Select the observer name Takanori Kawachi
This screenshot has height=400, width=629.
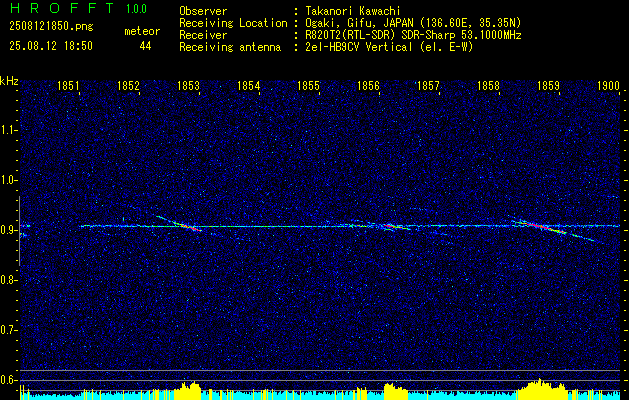point(353,11)
